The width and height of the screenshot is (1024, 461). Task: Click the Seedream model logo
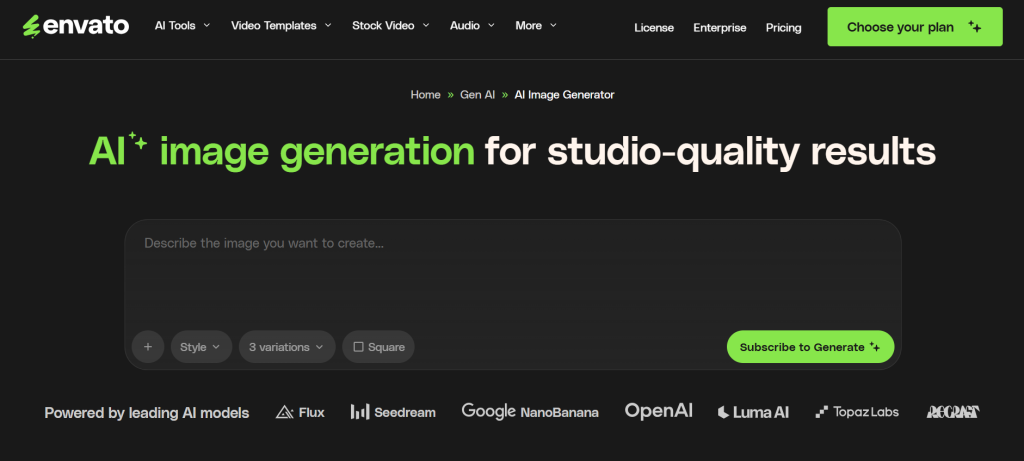coord(393,411)
